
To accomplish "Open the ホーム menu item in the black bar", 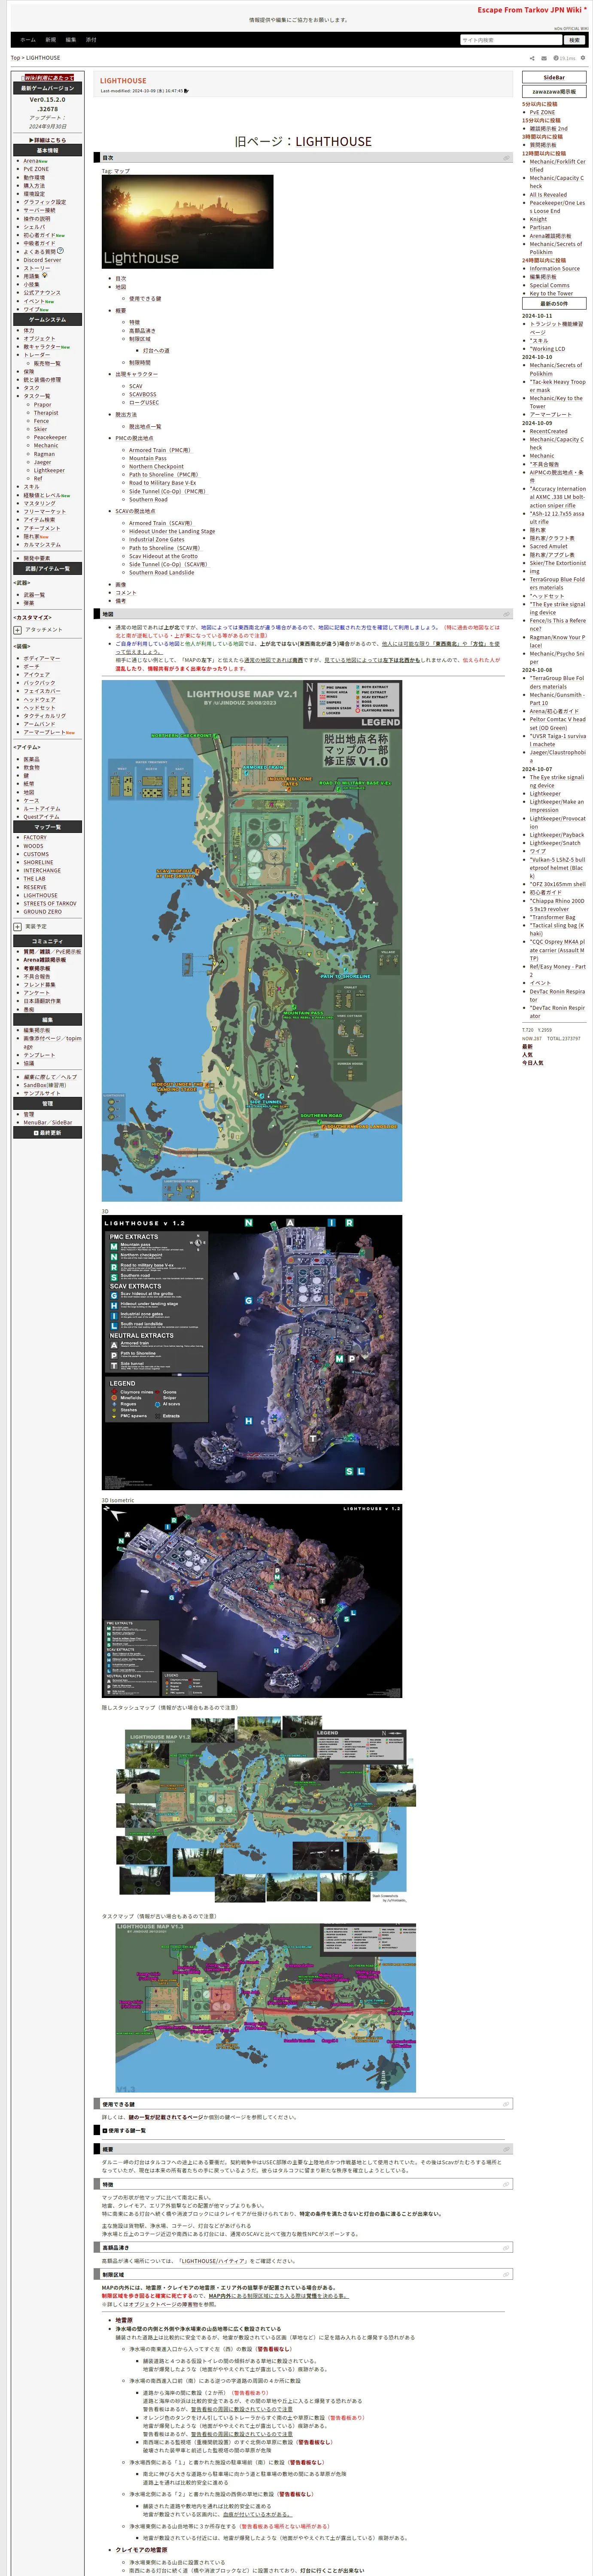I will coord(28,39).
